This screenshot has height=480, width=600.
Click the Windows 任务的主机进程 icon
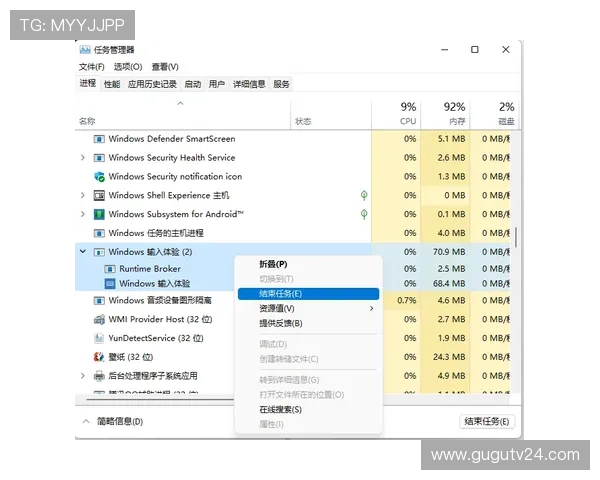(99, 233)
